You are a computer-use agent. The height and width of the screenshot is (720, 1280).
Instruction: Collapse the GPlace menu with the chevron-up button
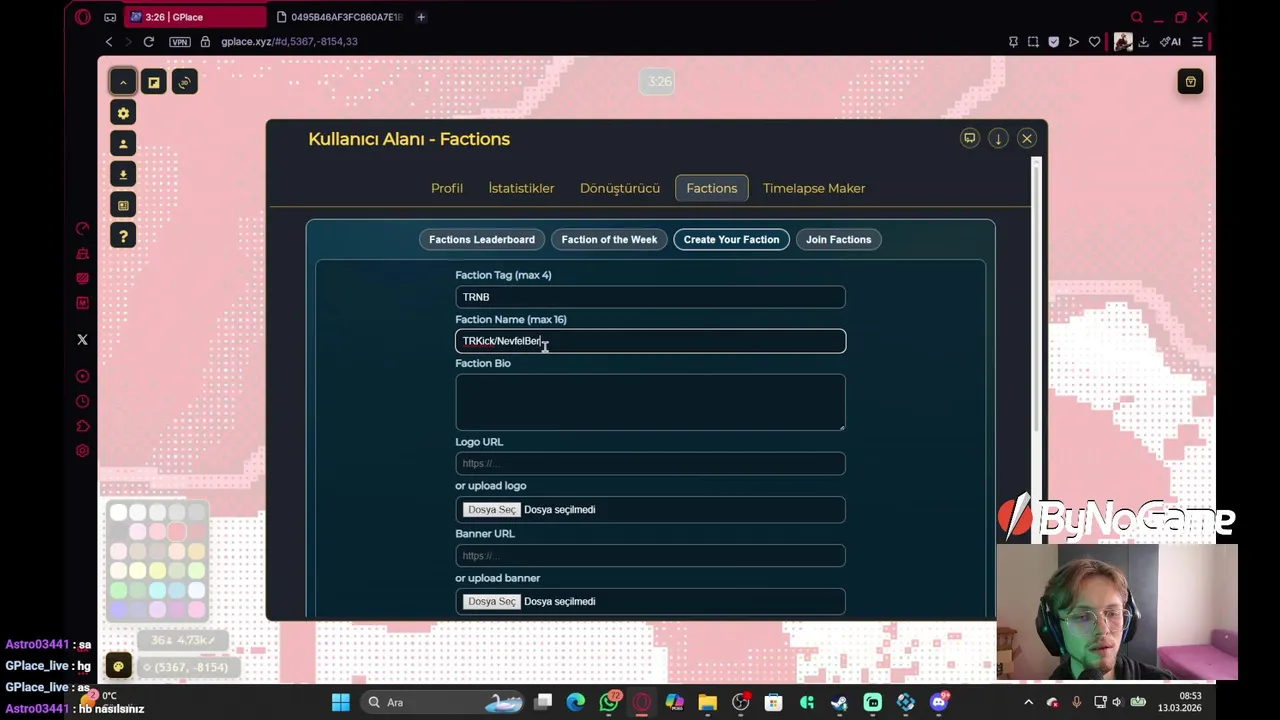click(x=123, y=82)
